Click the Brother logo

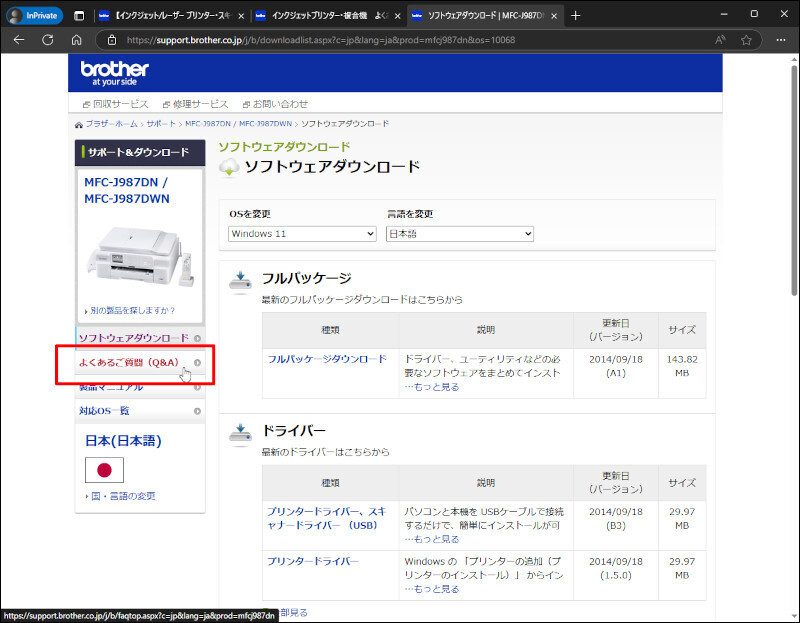pyautogui.click(x=115, y=73)
